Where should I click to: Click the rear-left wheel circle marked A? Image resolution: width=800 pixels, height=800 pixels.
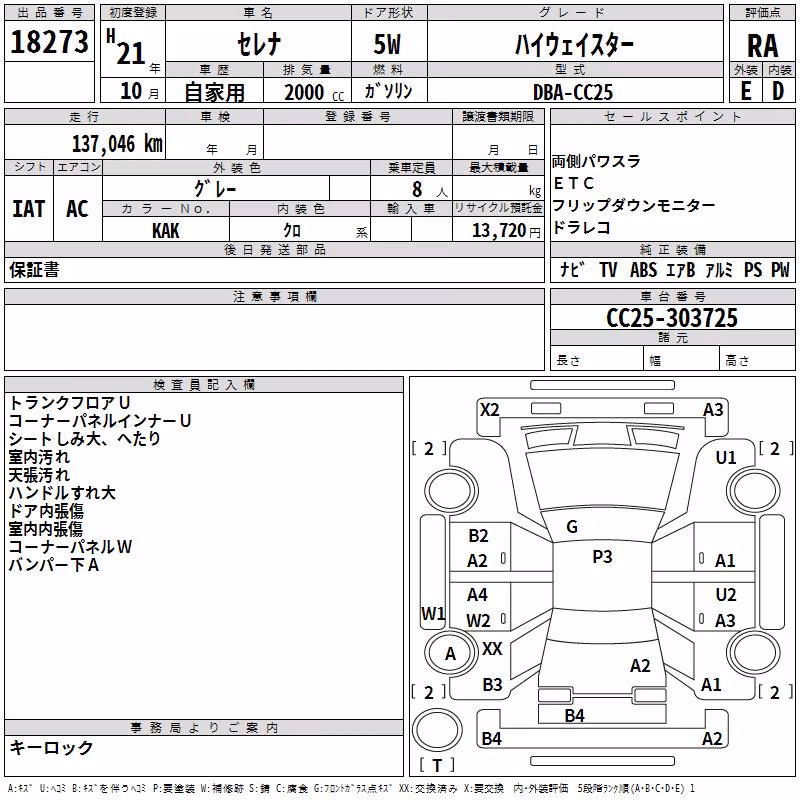(x=450, y=653)
